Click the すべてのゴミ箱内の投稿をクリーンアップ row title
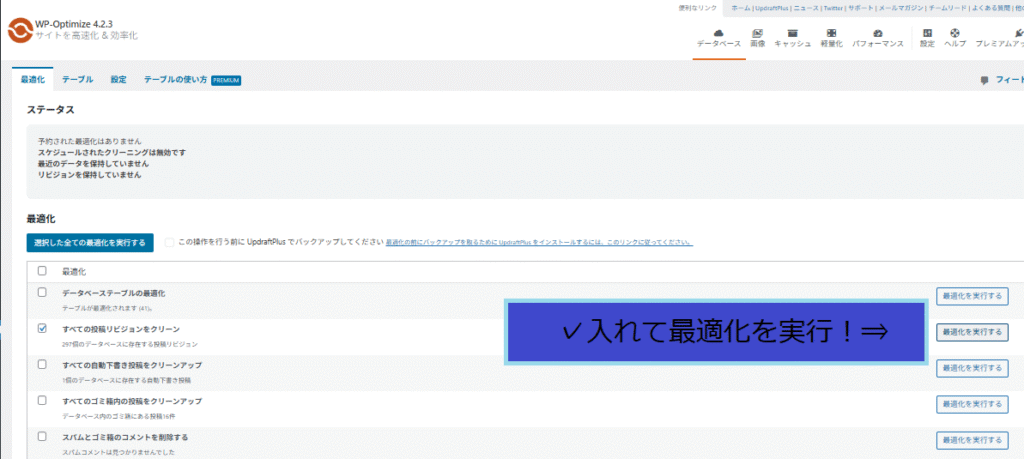Viewport: 1024px width, 459px height. (132, 401)
